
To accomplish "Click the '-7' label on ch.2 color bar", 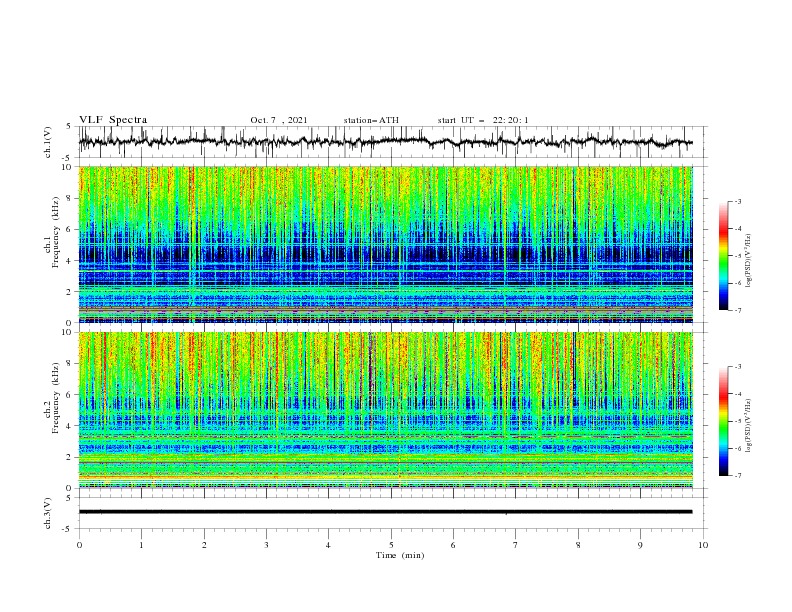I will click(x=737, y=476).
